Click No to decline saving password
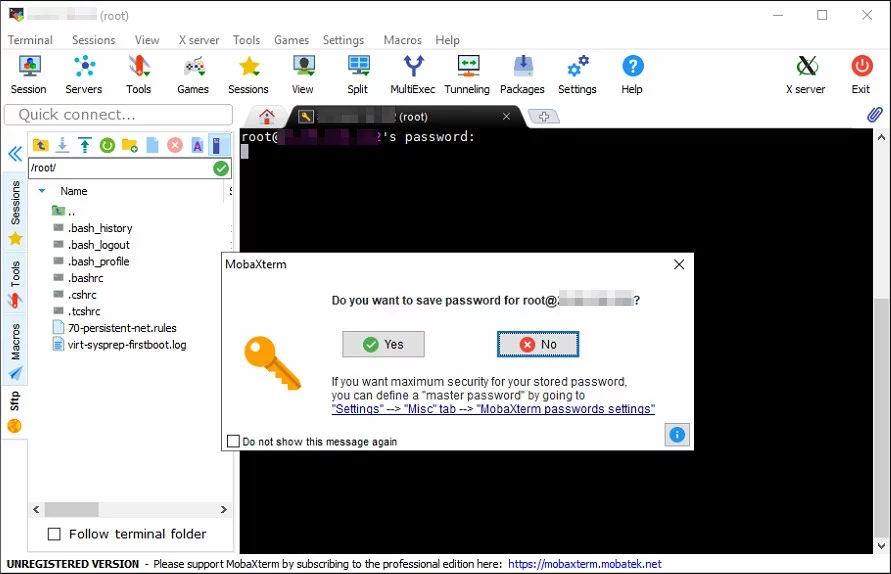 (x=538, y=344)
